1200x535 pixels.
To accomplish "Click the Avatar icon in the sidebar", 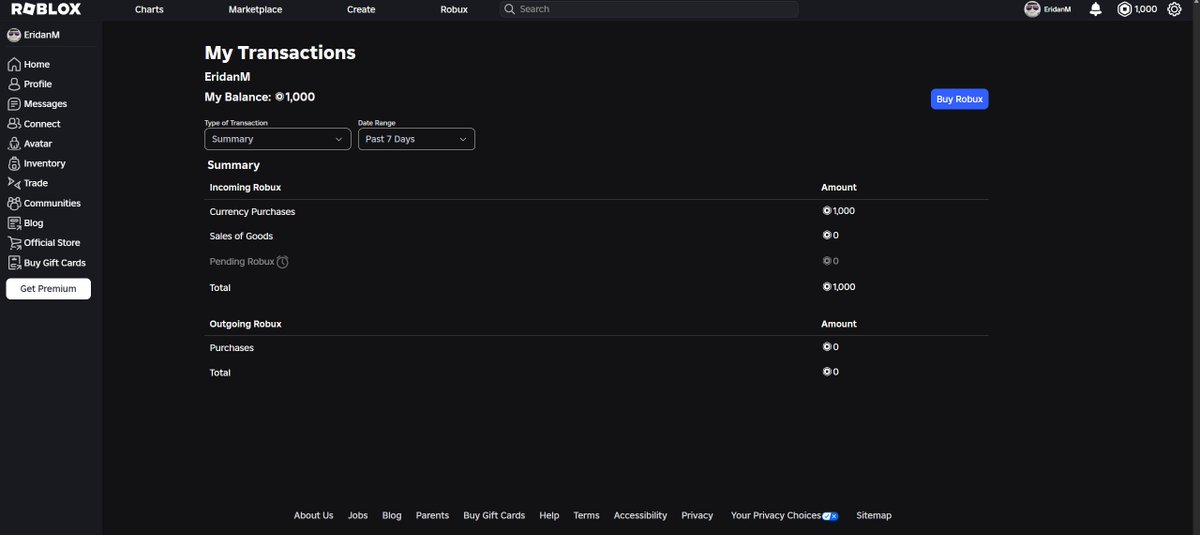I will pos(14,143).
